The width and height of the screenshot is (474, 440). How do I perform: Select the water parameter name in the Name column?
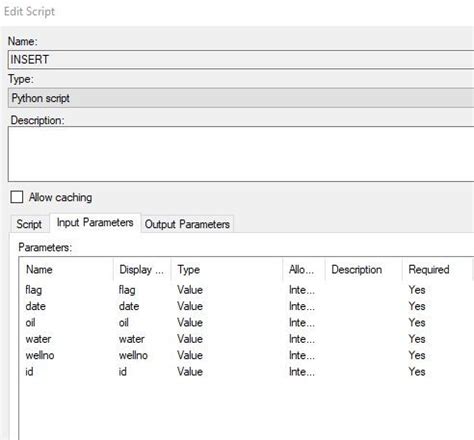38,339
